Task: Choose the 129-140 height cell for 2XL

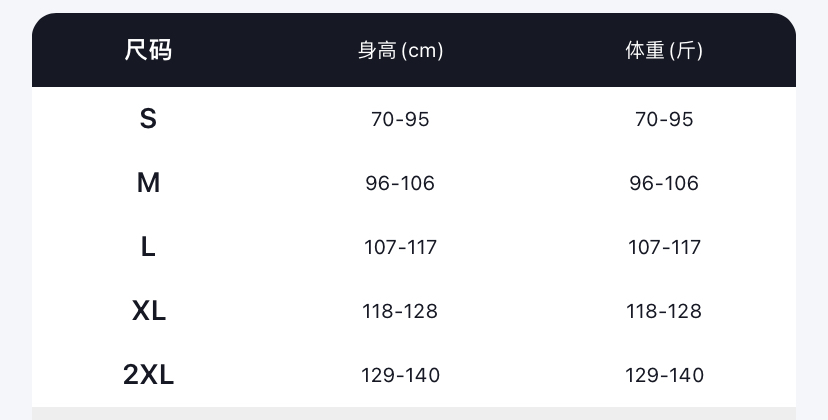Action: click(400, 375)
